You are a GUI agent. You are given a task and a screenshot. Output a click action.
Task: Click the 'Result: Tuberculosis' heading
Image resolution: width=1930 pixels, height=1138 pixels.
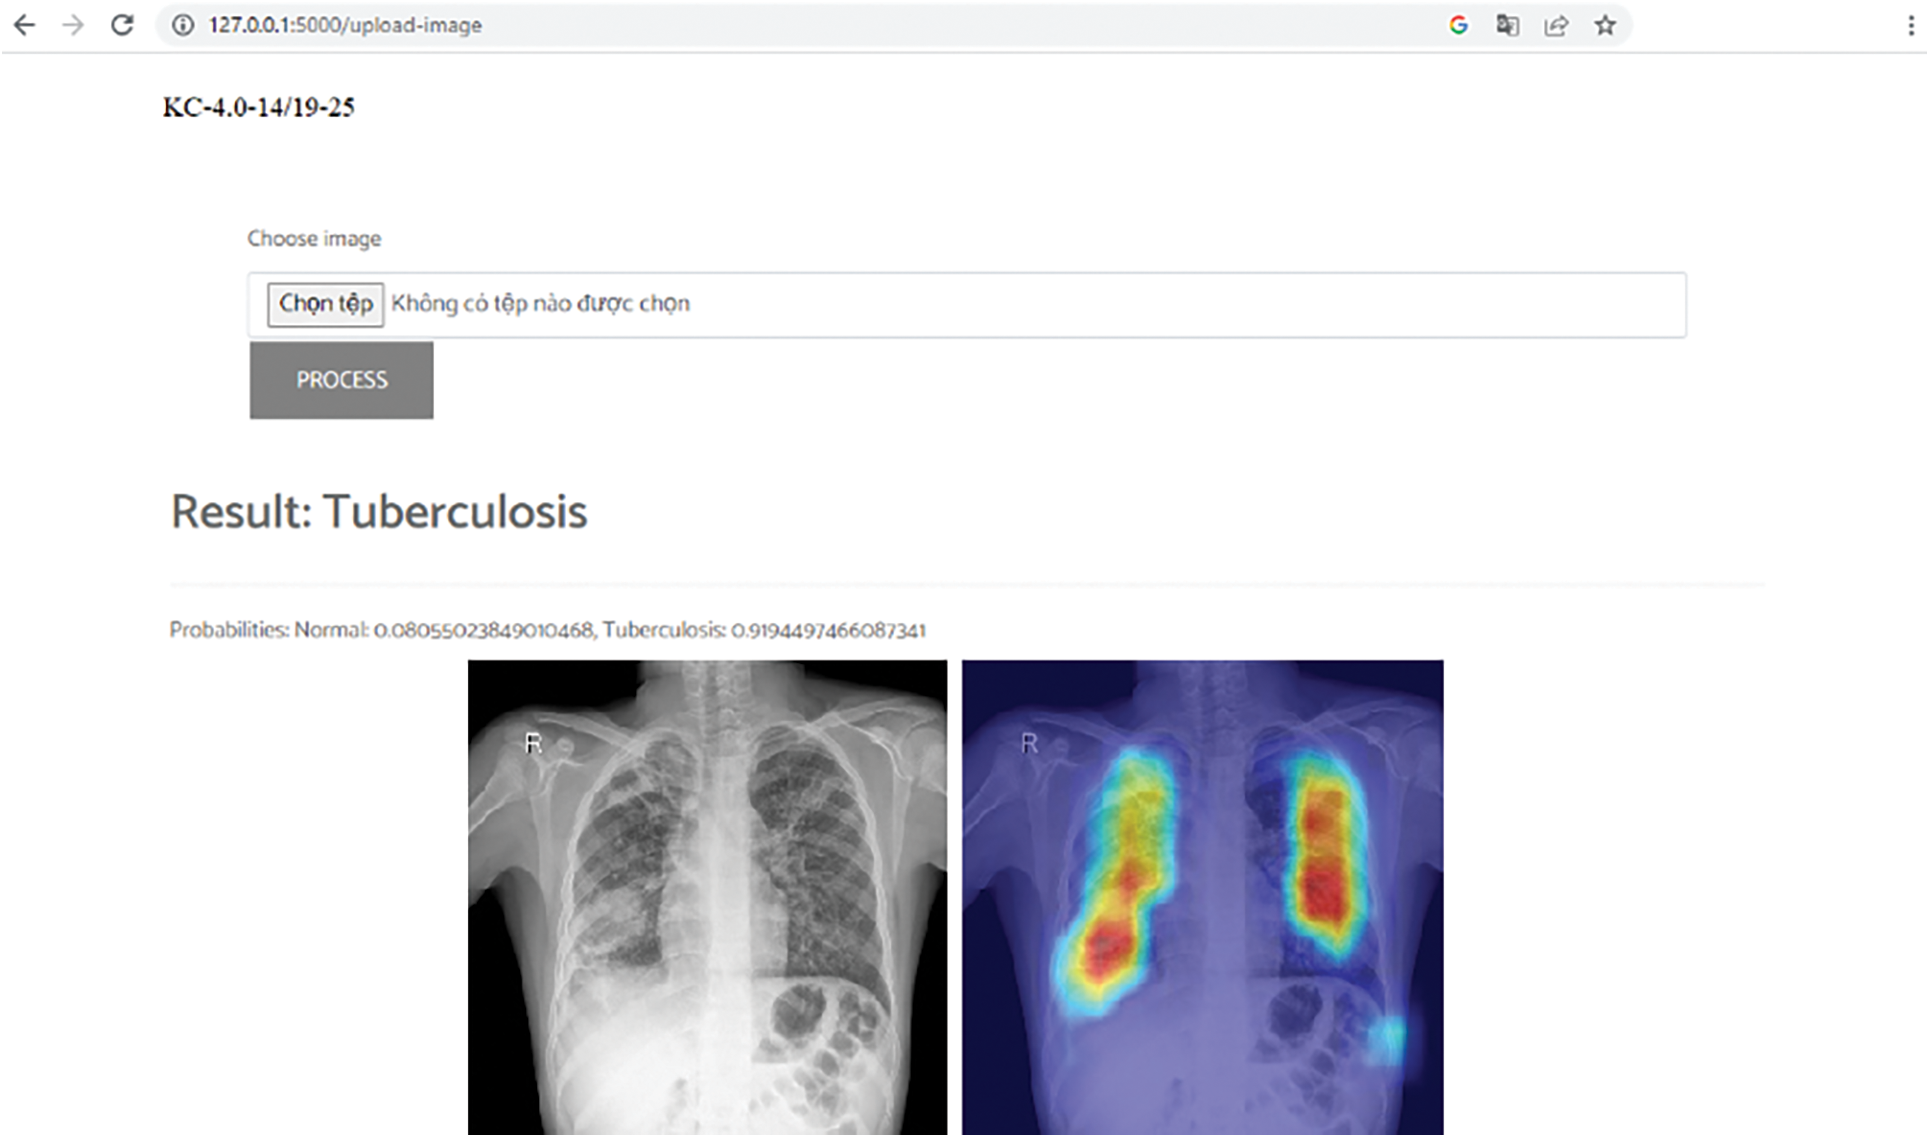coord(379,512)
